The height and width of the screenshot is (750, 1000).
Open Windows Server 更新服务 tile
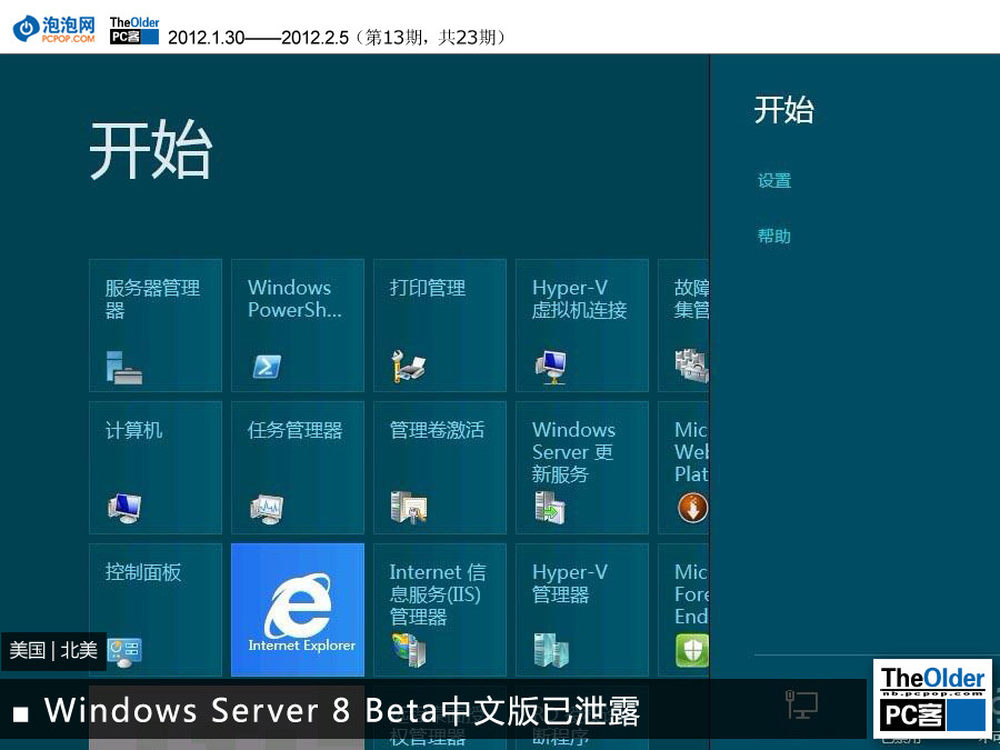(x=581, y=468)
